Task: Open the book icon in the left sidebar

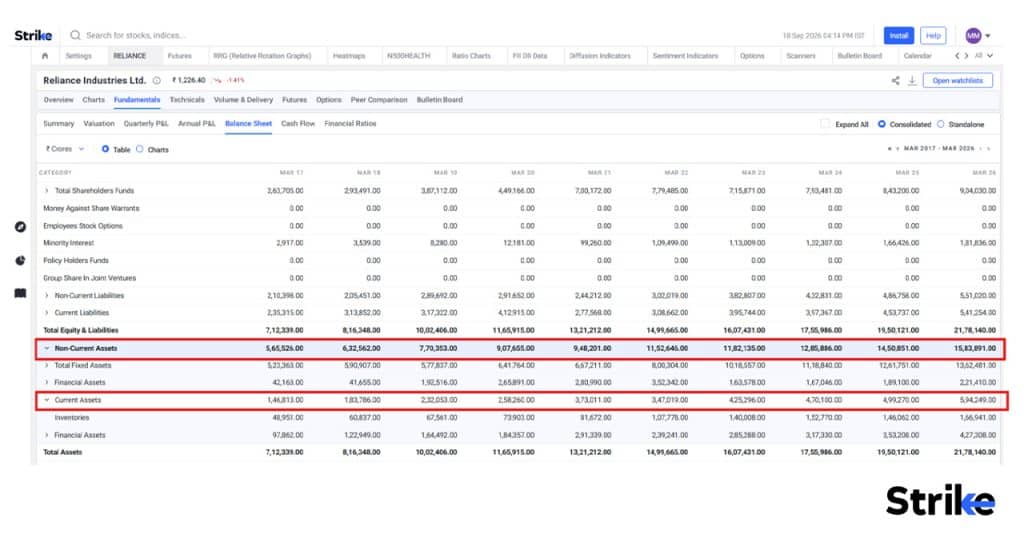Action: coord(20,293)
